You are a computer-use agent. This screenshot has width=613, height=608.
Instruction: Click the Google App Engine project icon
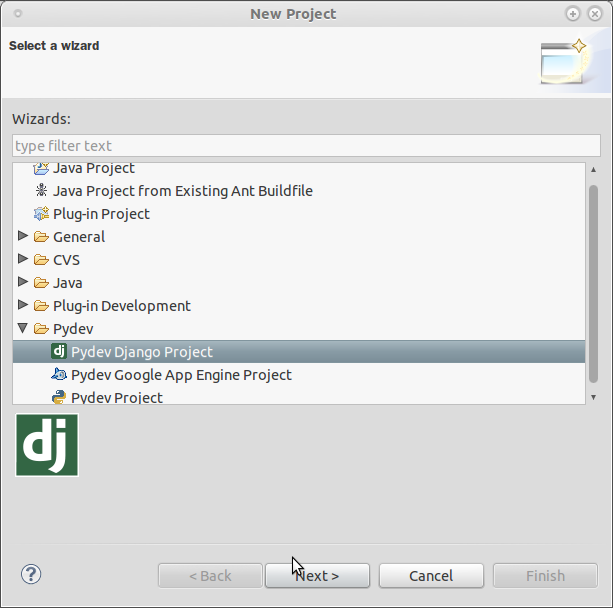coord(59,375)
